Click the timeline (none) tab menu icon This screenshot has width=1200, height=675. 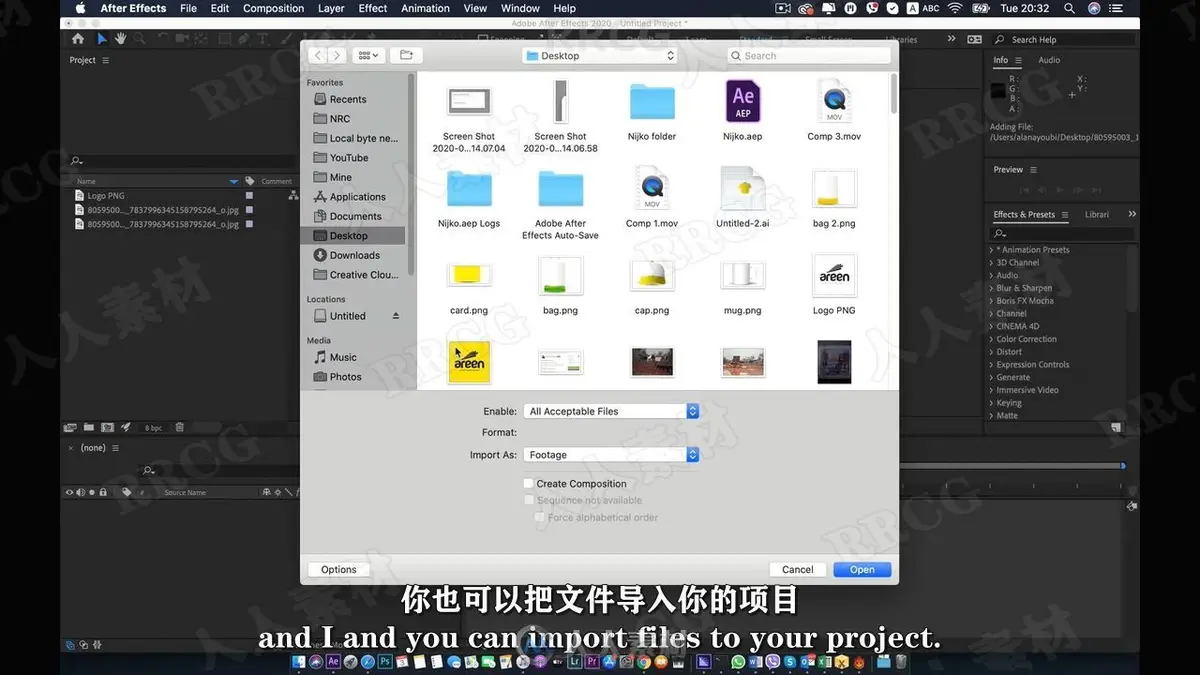114,448
